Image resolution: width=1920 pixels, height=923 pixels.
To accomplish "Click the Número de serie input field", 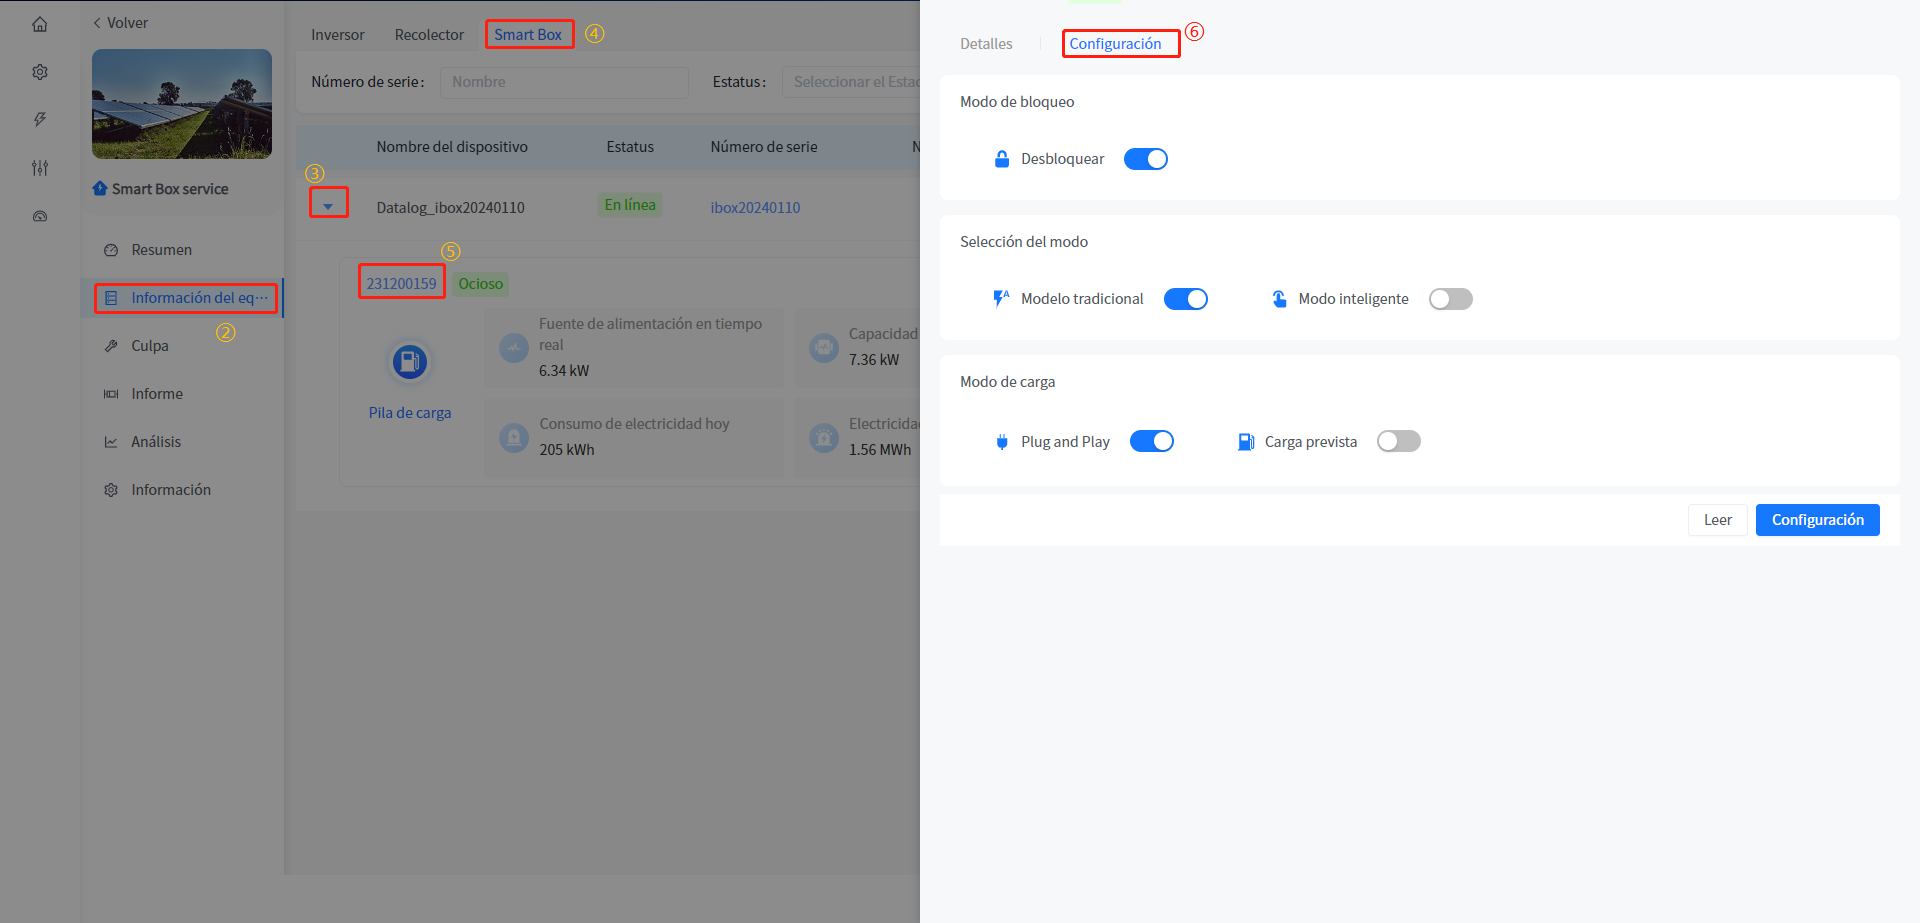I will [564, 82].
